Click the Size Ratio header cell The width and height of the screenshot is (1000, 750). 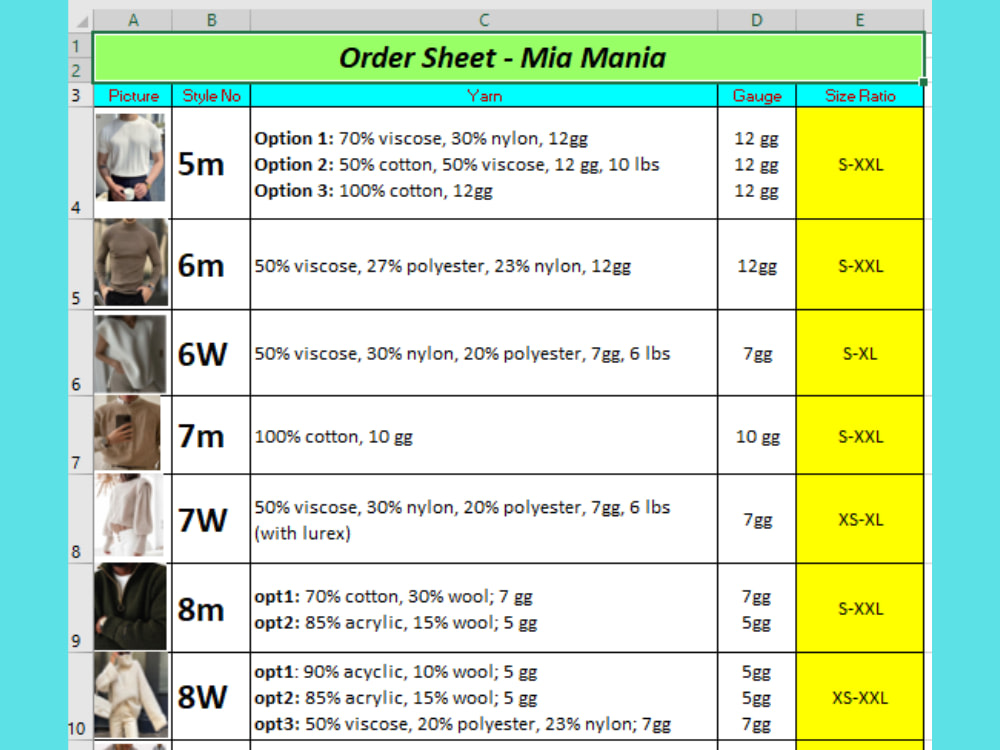point(860,96)
